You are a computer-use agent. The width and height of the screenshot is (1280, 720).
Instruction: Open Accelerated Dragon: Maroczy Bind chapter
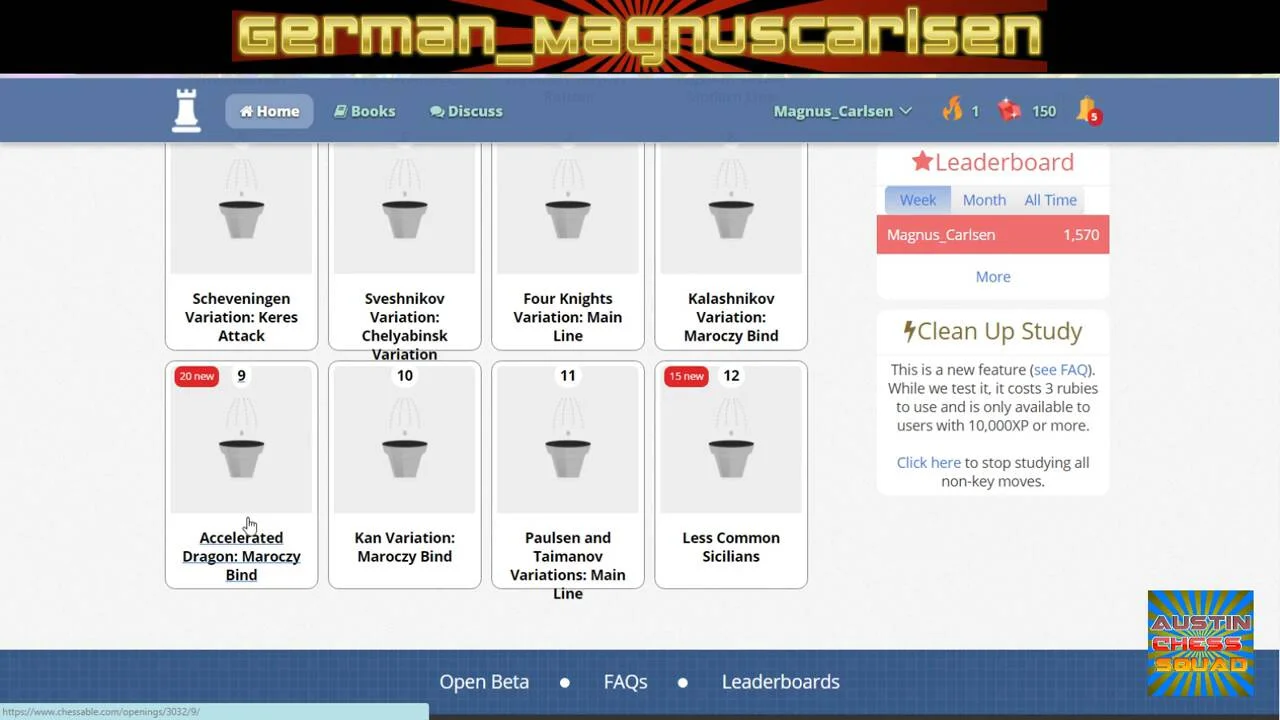pyautogui.click(x=241, y=556)
